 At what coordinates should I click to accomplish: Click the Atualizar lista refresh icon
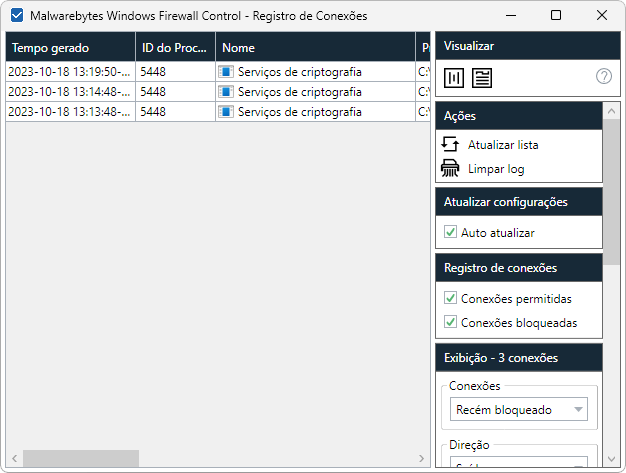pyautogui.click(x=450, y=145)
